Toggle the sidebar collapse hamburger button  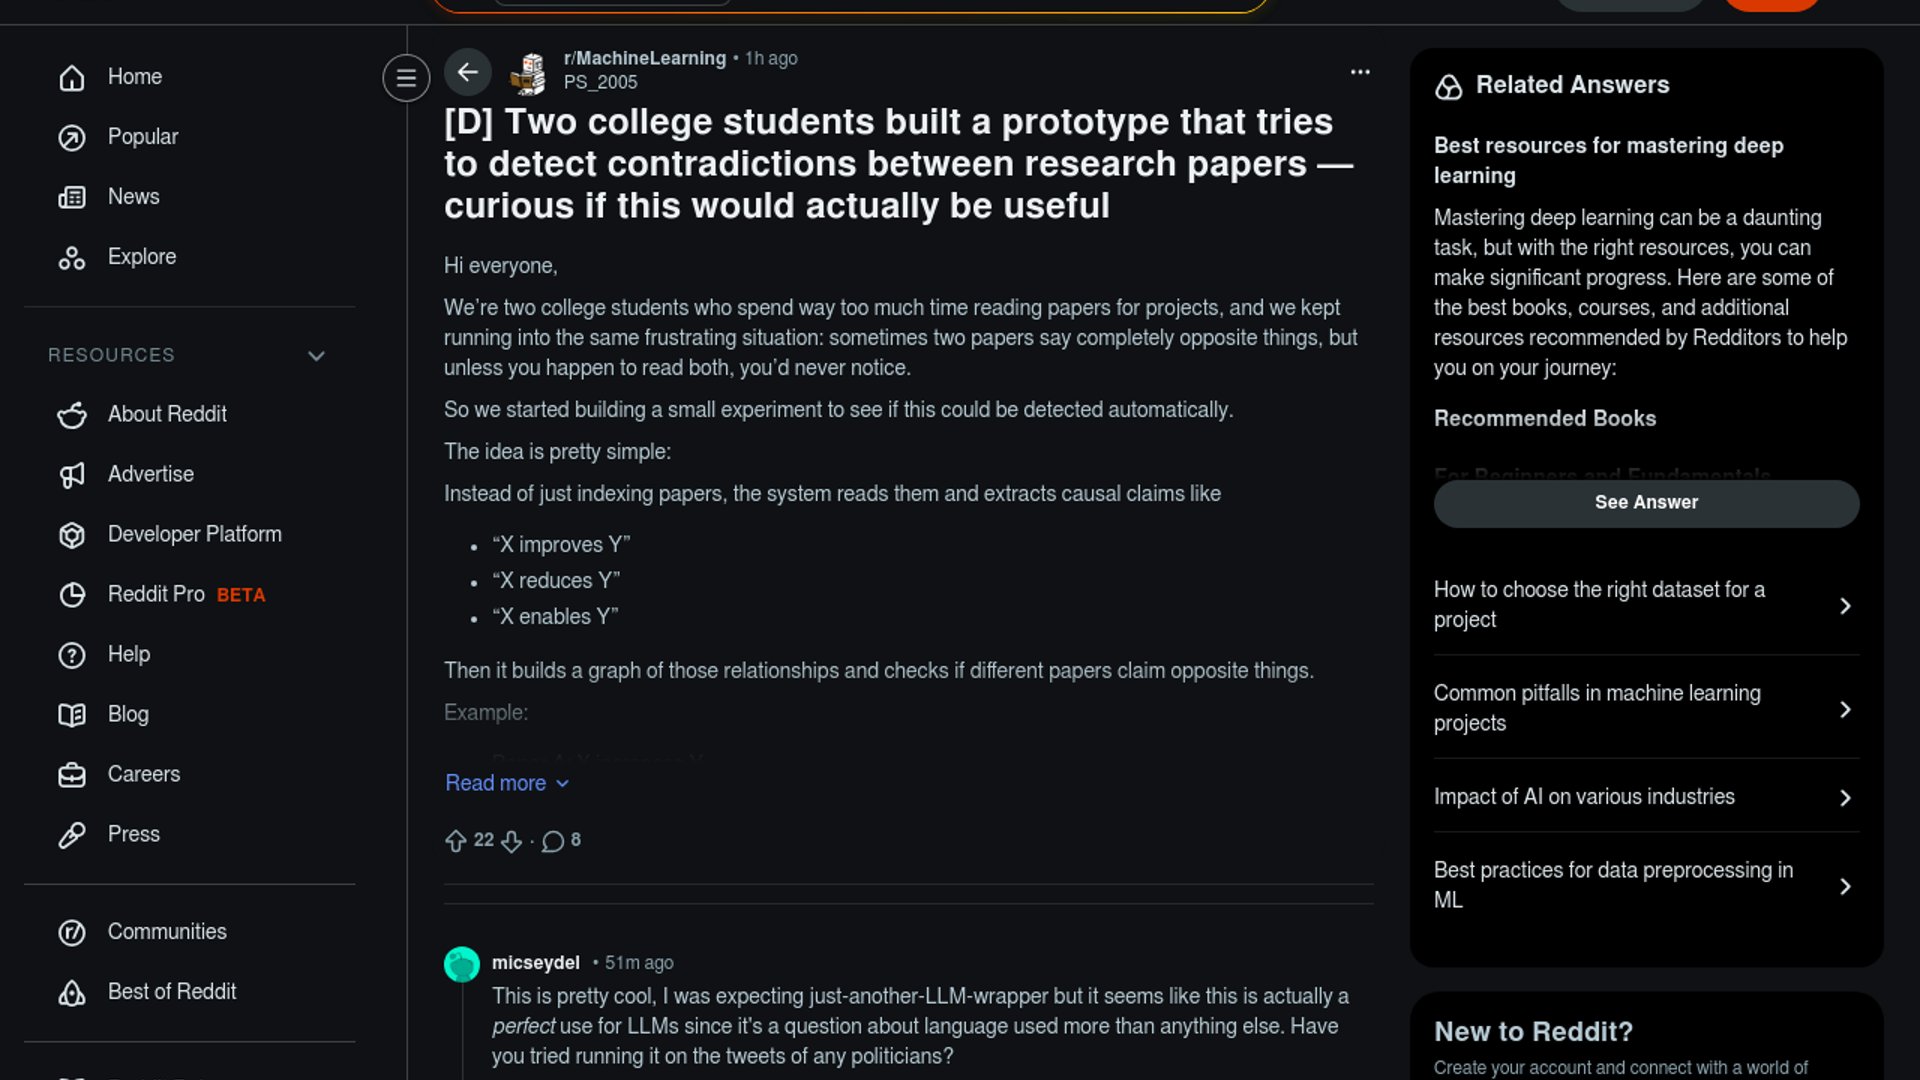coord(406,77)
